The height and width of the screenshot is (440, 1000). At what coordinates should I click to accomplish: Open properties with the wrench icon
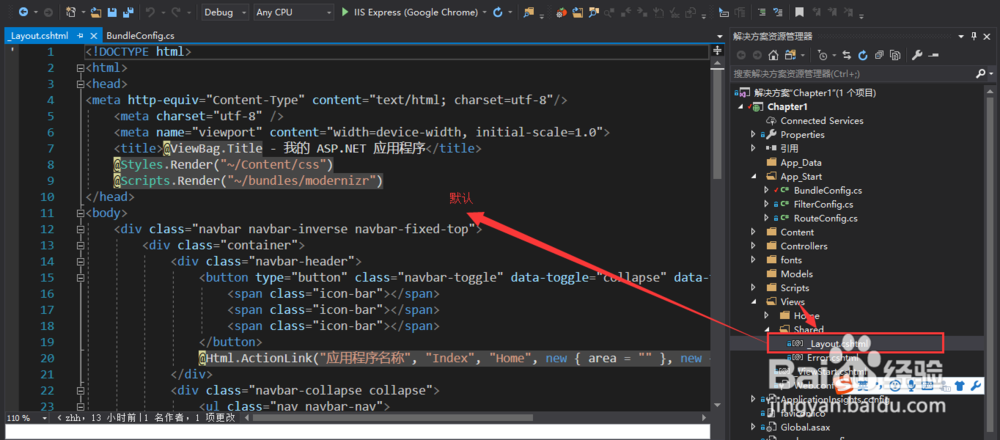pyautogui.click(x=917, y=55)
